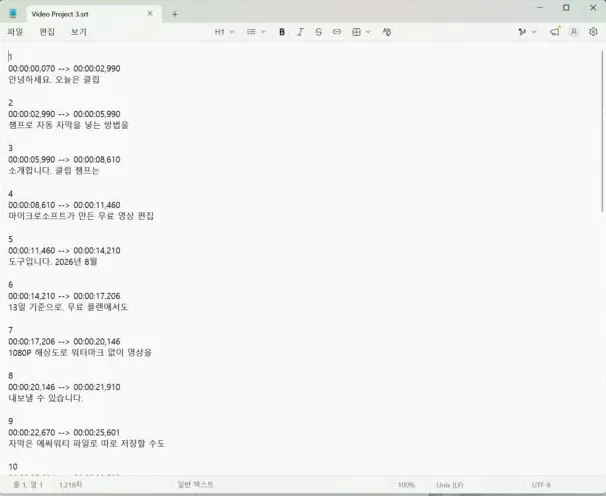
Task: Click the timestamp 00:00:00,070 --> 00:00:02,990
Action: tap(64, 68)
